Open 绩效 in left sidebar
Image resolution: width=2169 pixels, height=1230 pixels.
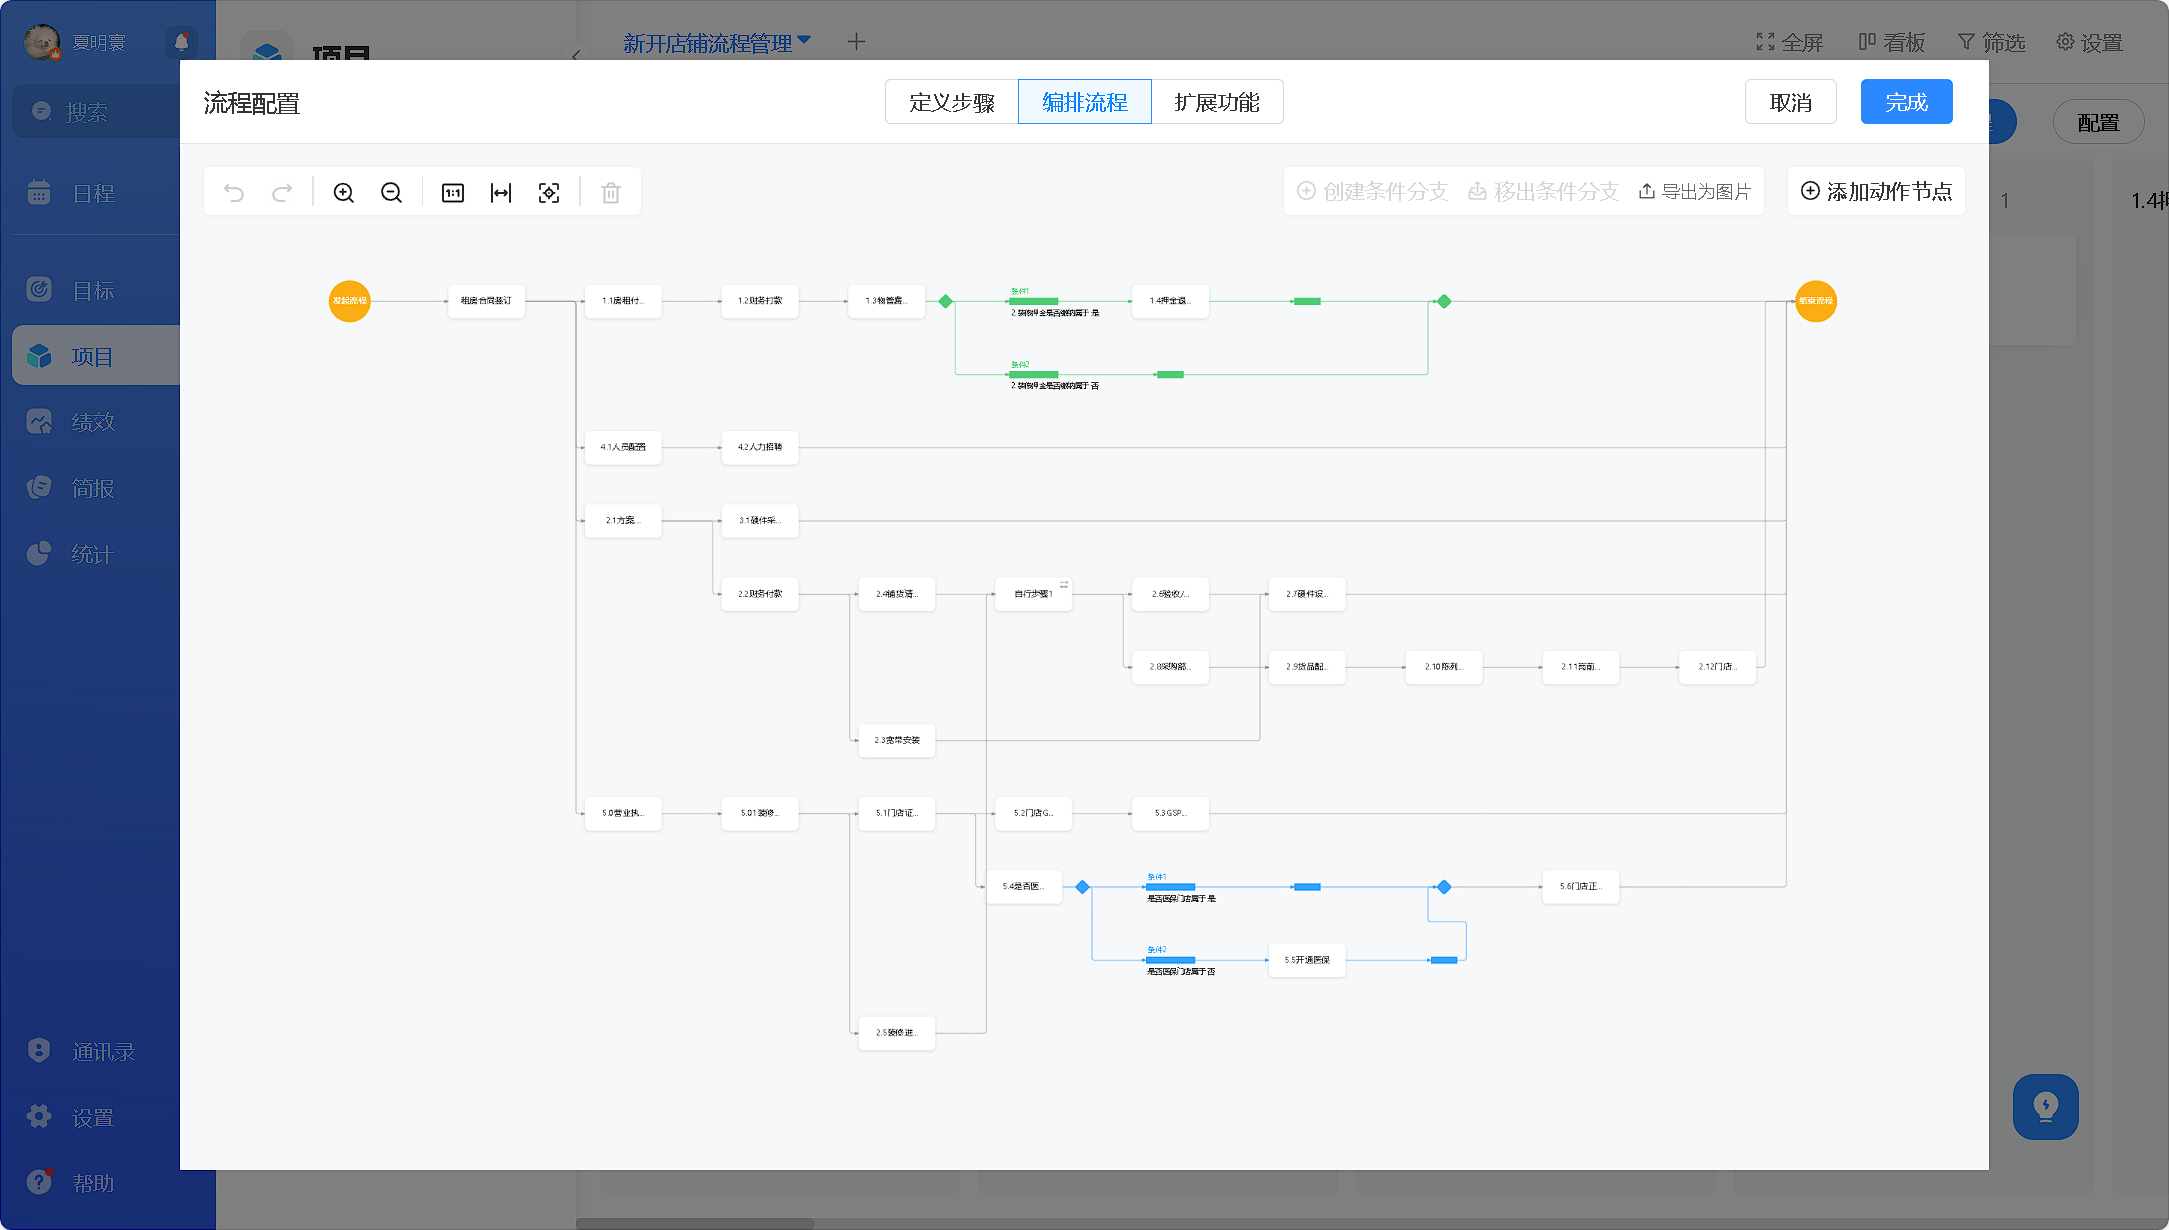tap(94, 422)
